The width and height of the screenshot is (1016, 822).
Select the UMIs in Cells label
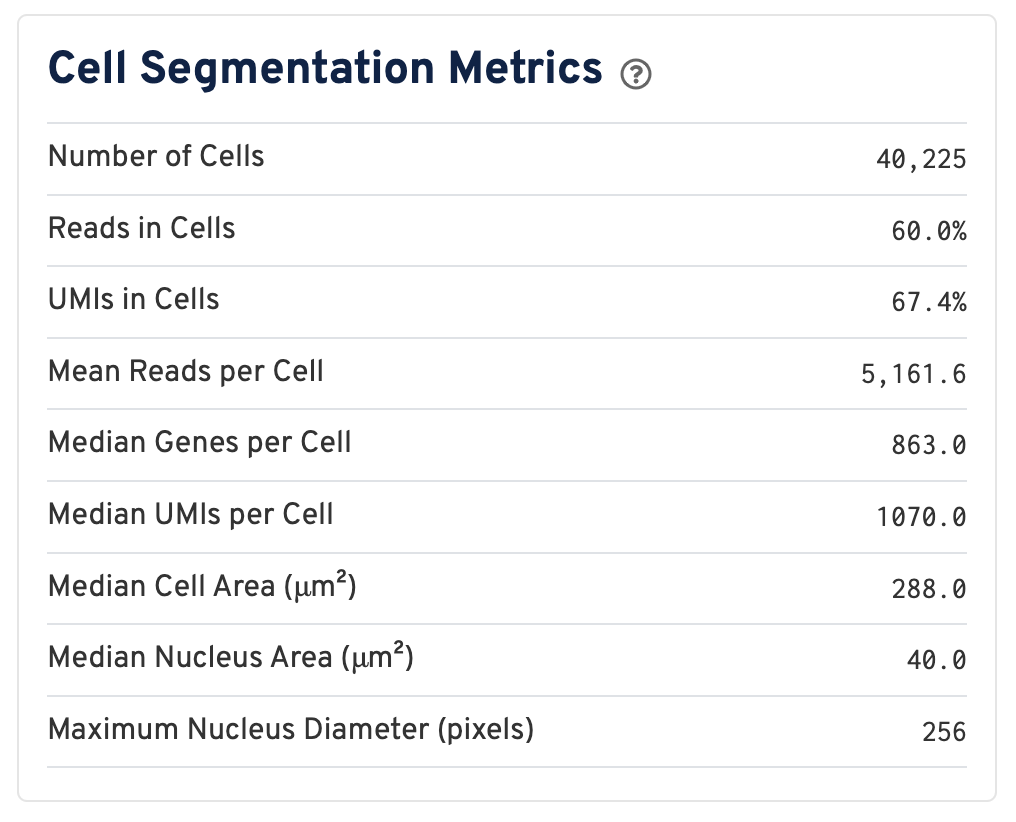click(x=134, y=300)
